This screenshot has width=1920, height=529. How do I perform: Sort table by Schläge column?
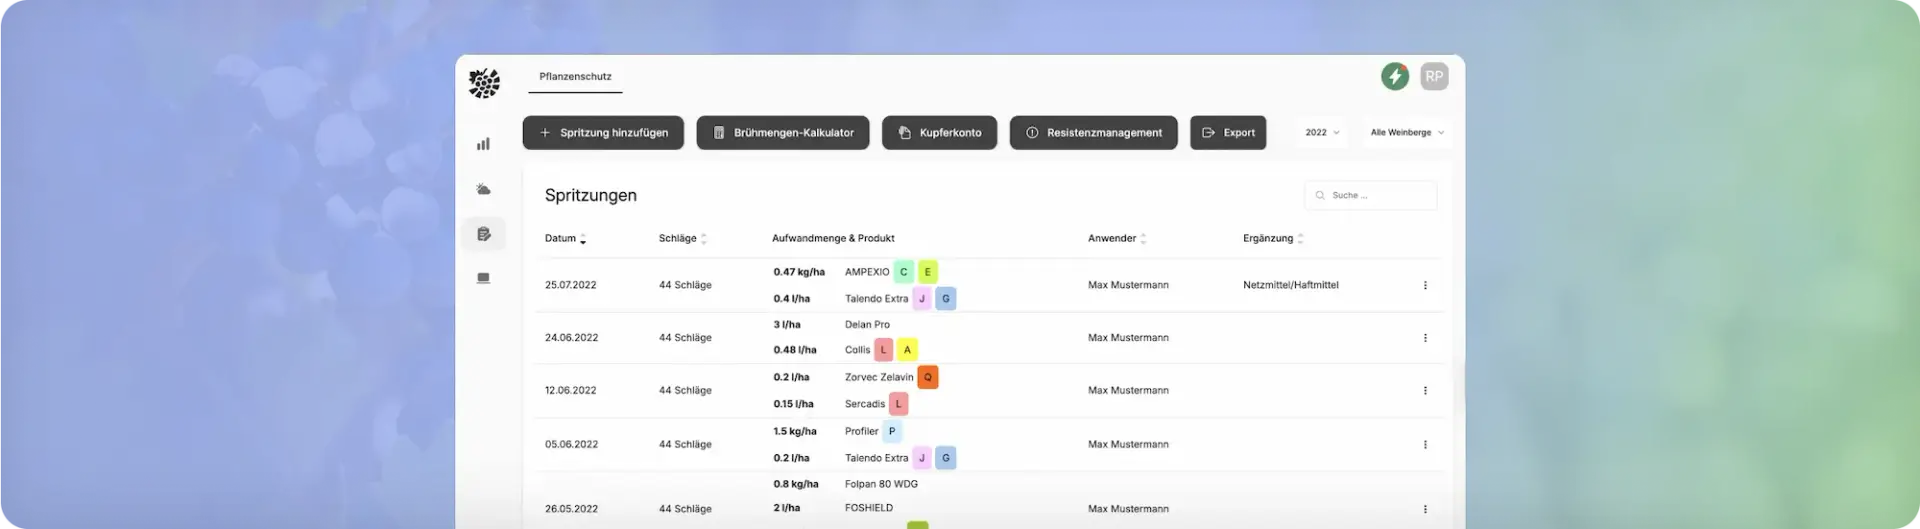[x=683, y=239]
